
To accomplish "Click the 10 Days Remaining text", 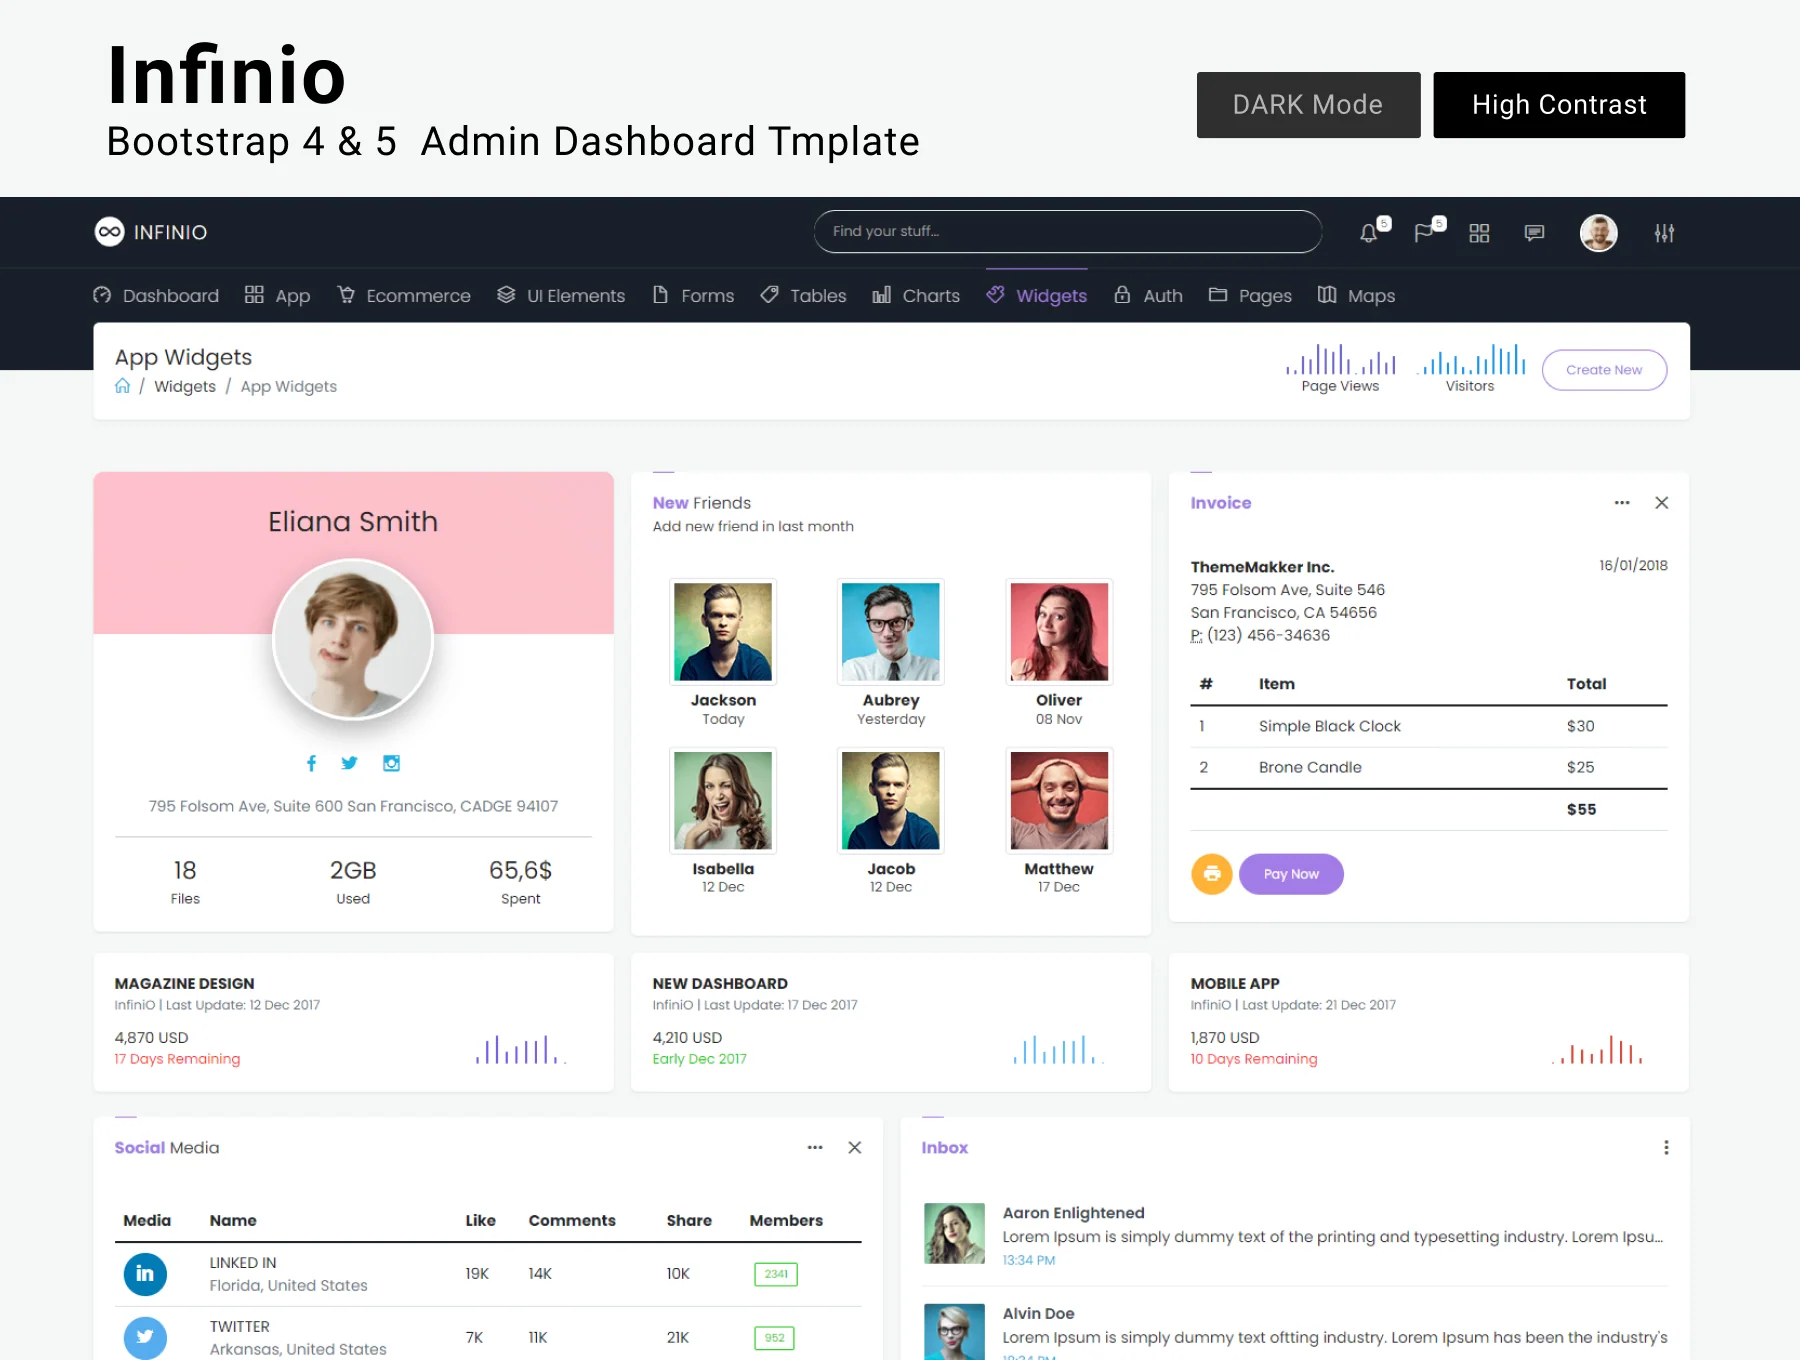I will (x=1254, y=1059).
